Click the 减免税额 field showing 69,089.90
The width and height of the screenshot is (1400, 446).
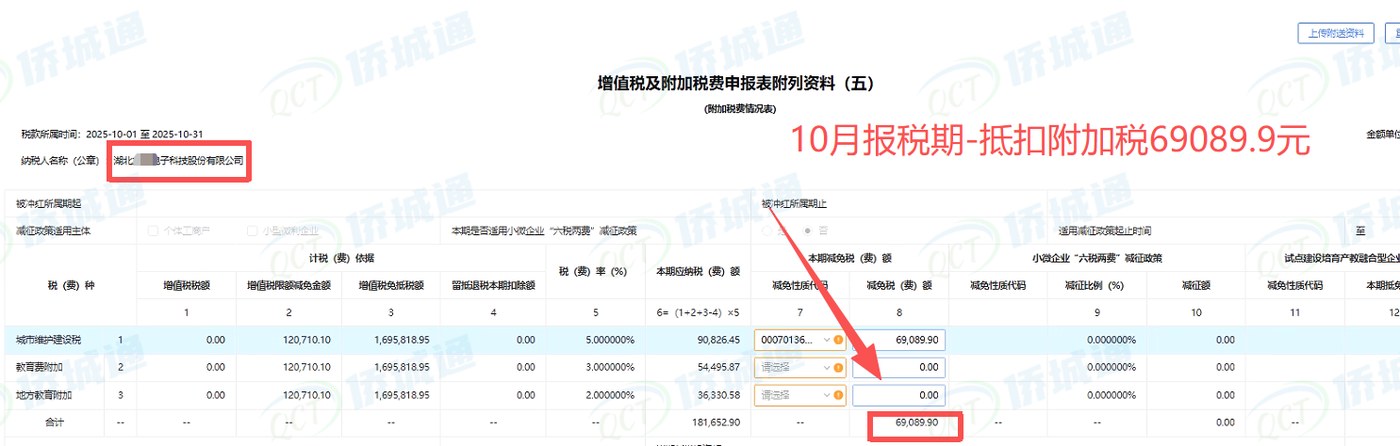[899, 340]
